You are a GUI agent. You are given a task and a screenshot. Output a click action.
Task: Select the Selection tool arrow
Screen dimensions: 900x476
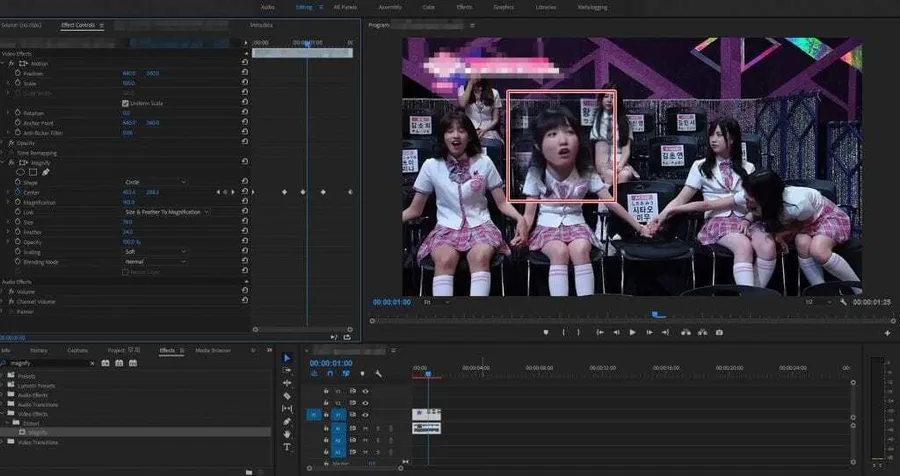[288, 358]
